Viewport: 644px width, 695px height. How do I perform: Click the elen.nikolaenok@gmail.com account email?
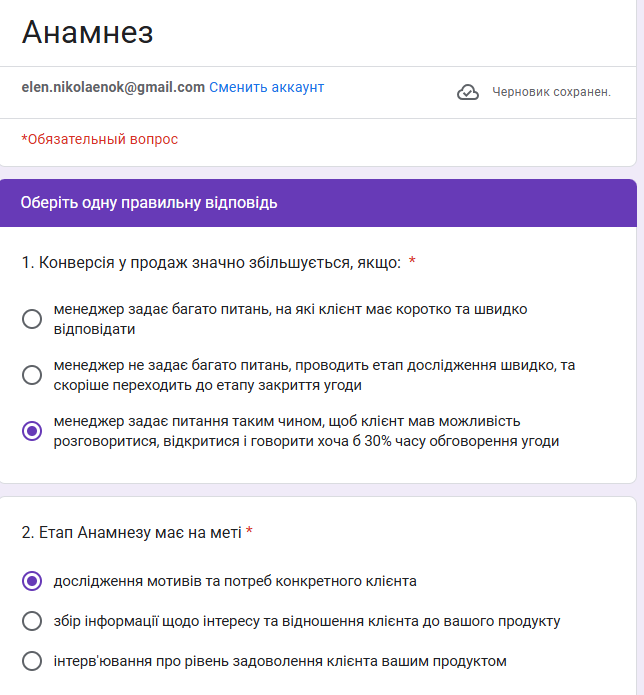(x=113, y=87)
